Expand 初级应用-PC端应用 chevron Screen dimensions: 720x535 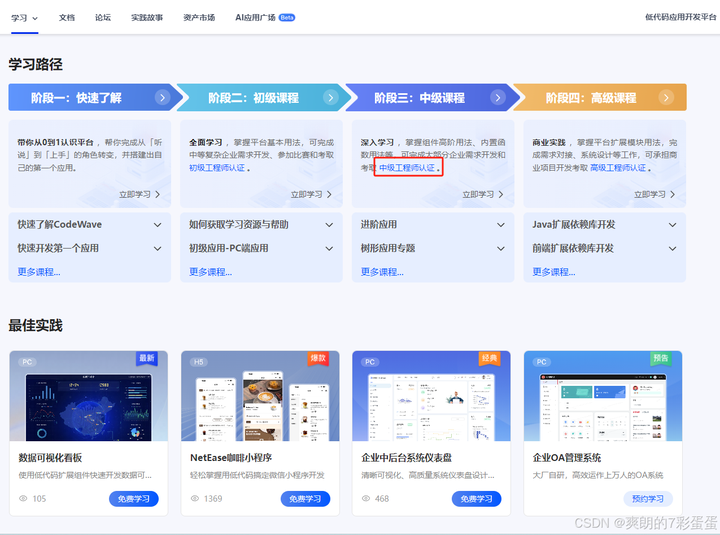tap(329, 249)
